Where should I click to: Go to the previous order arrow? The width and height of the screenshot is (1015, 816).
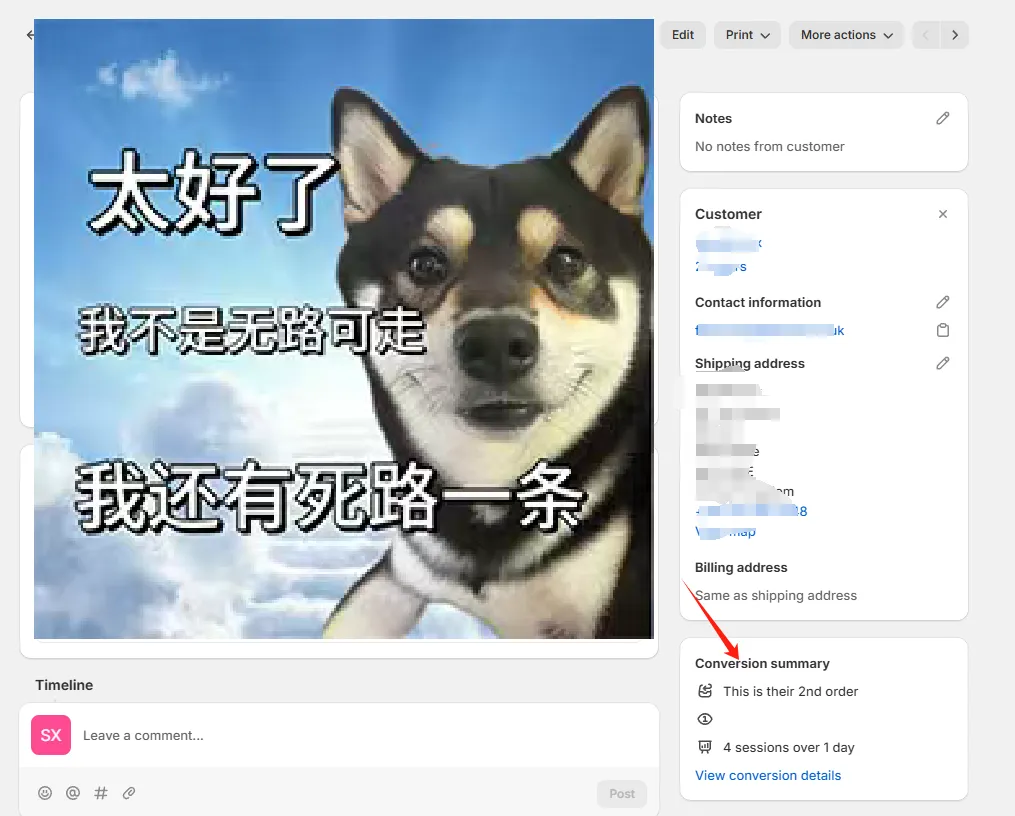925,35
